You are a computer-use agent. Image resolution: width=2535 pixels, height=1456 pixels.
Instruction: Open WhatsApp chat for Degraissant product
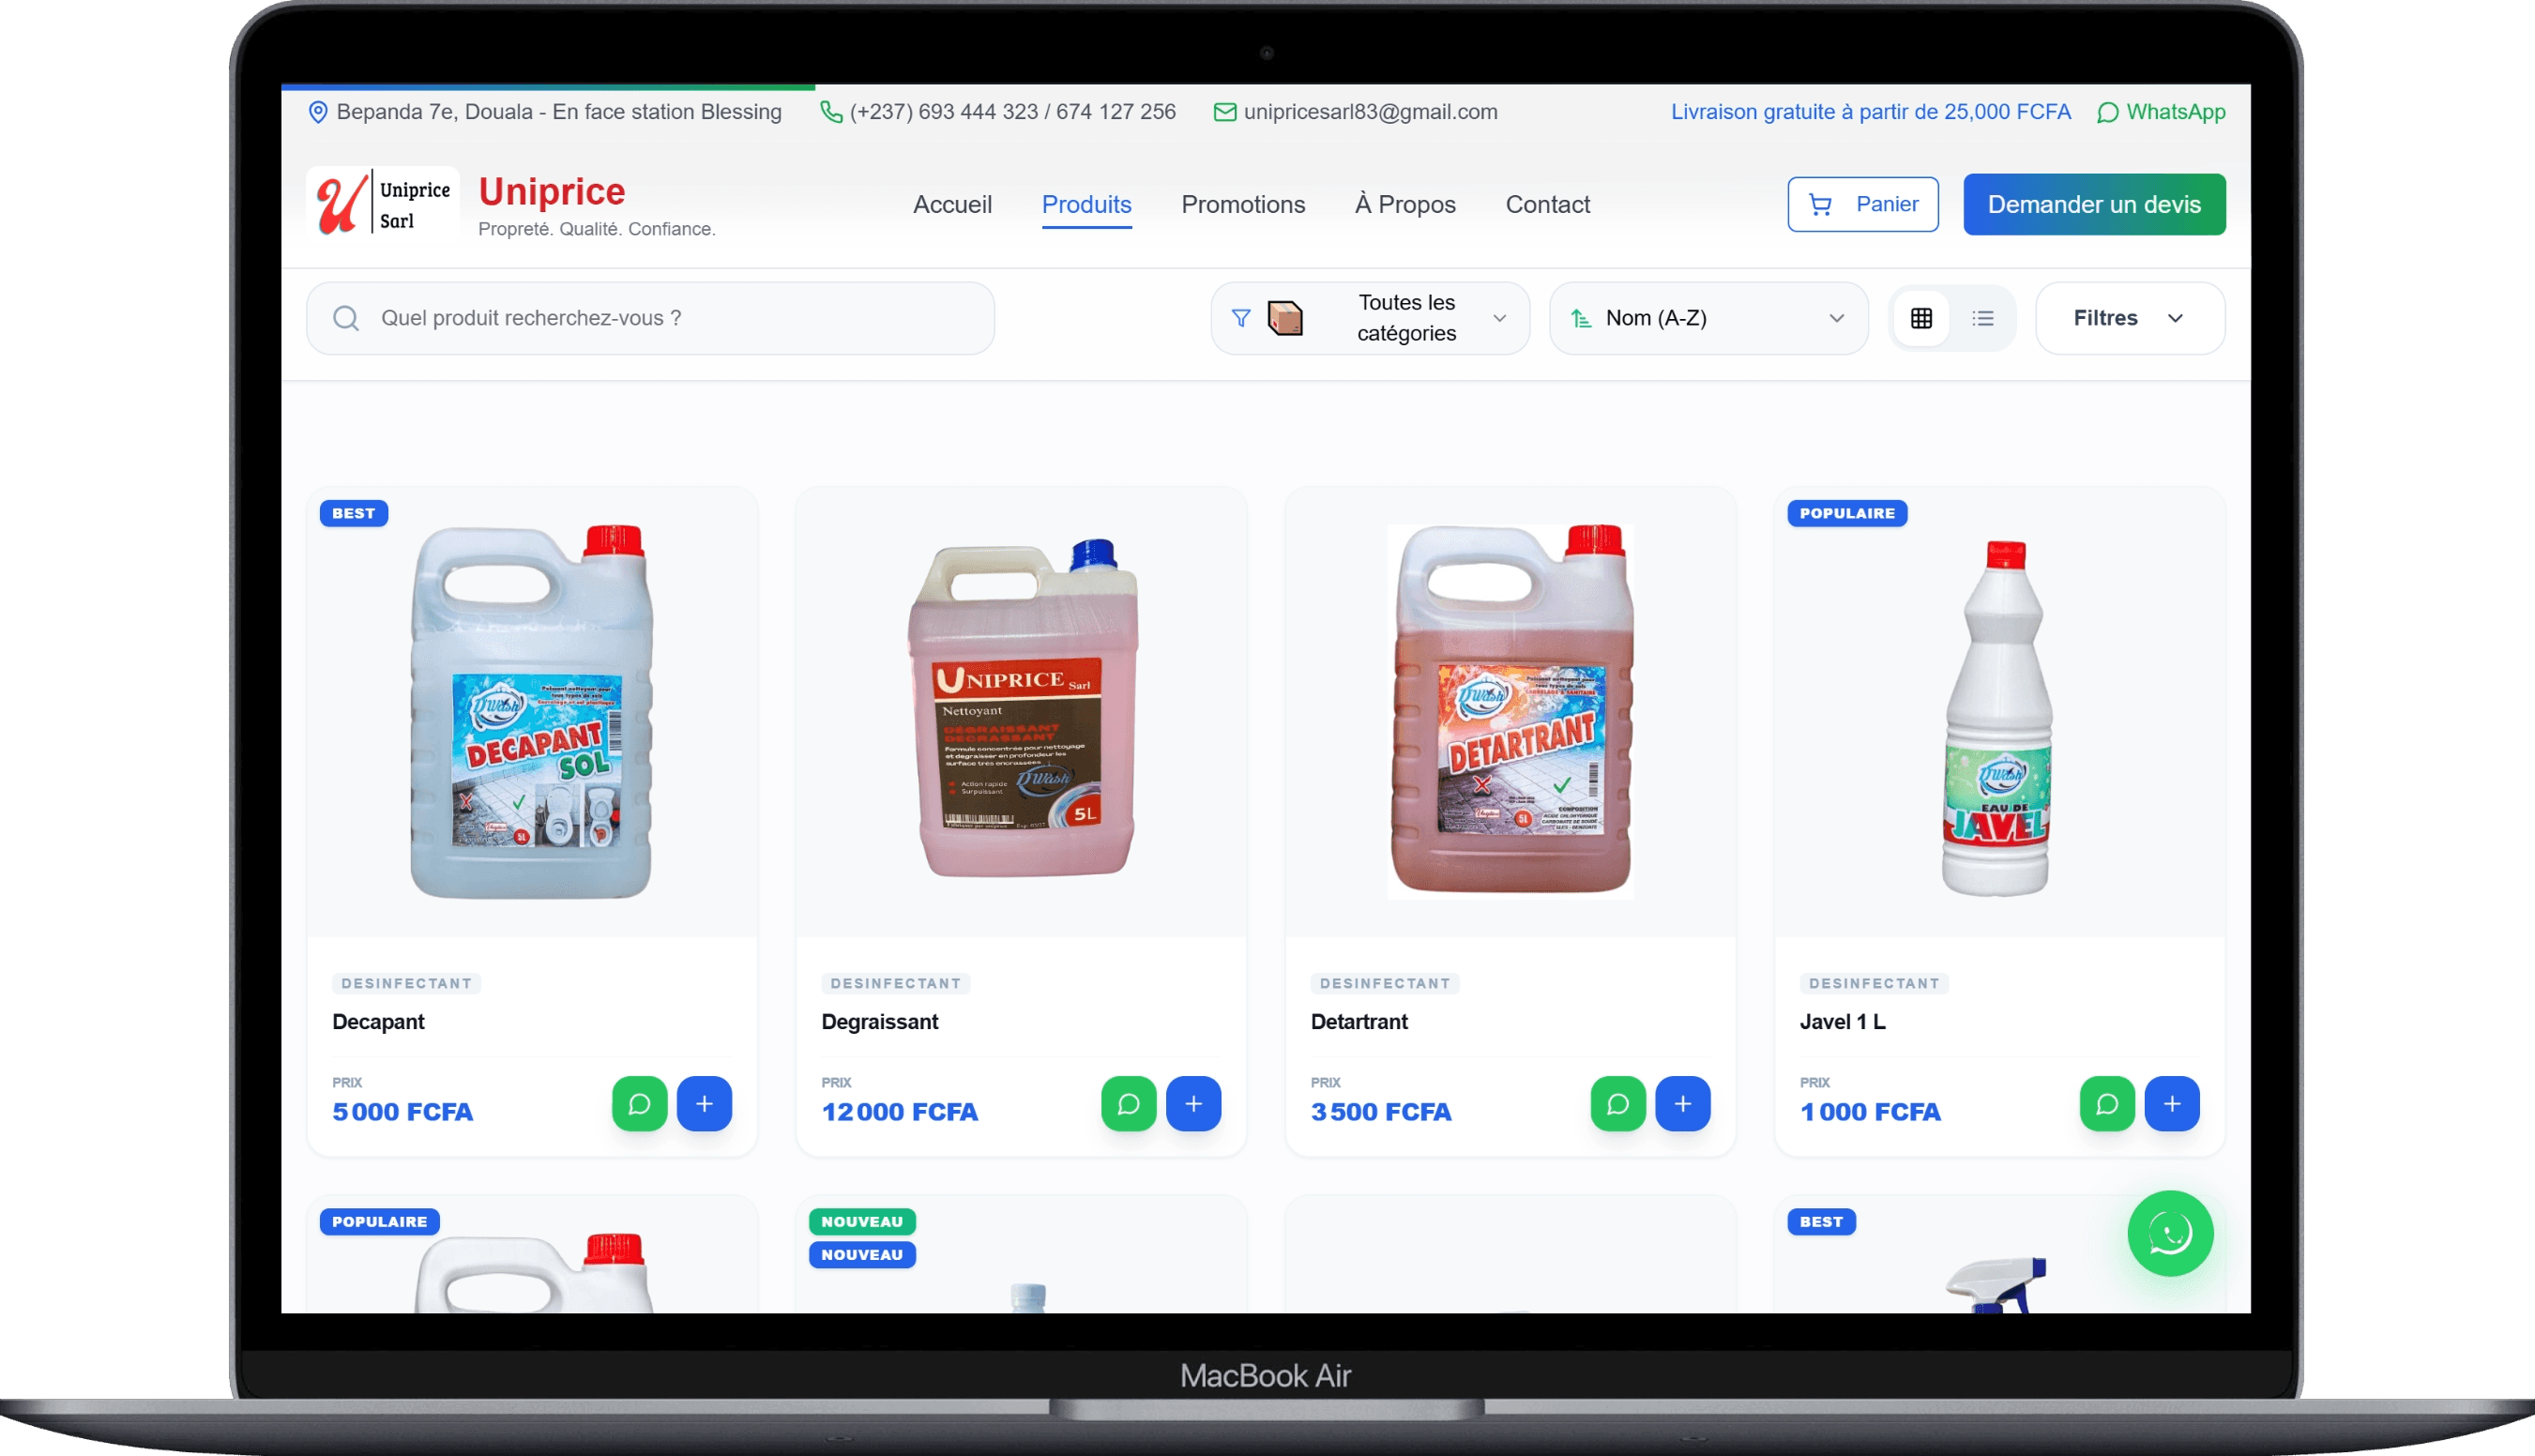[1128, 1103]
